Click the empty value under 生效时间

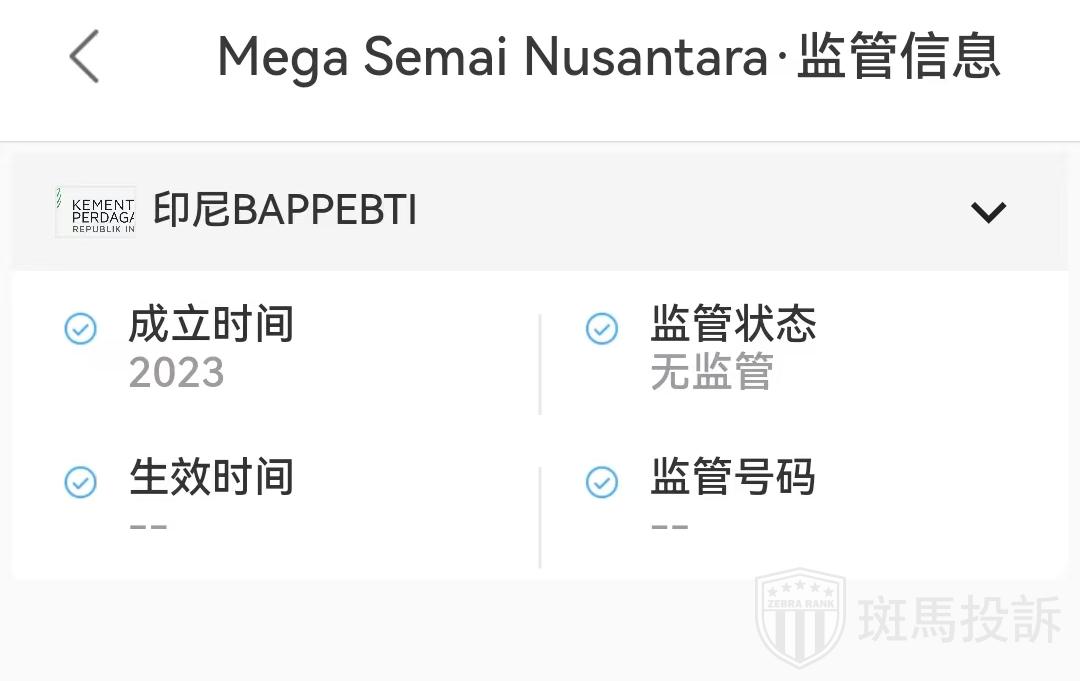pyautogui.click(x=149, y=526)
